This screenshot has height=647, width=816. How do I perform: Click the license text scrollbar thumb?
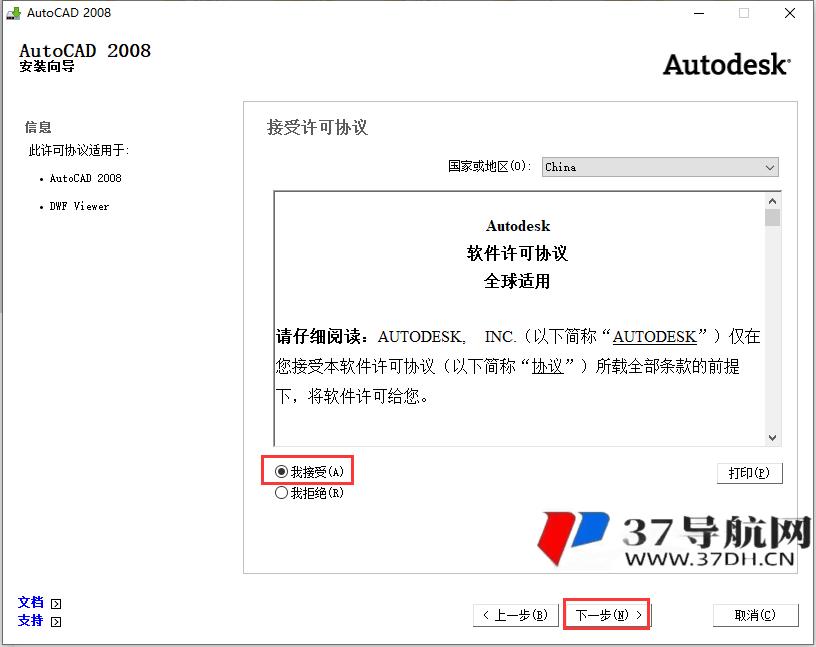point(772,218)
